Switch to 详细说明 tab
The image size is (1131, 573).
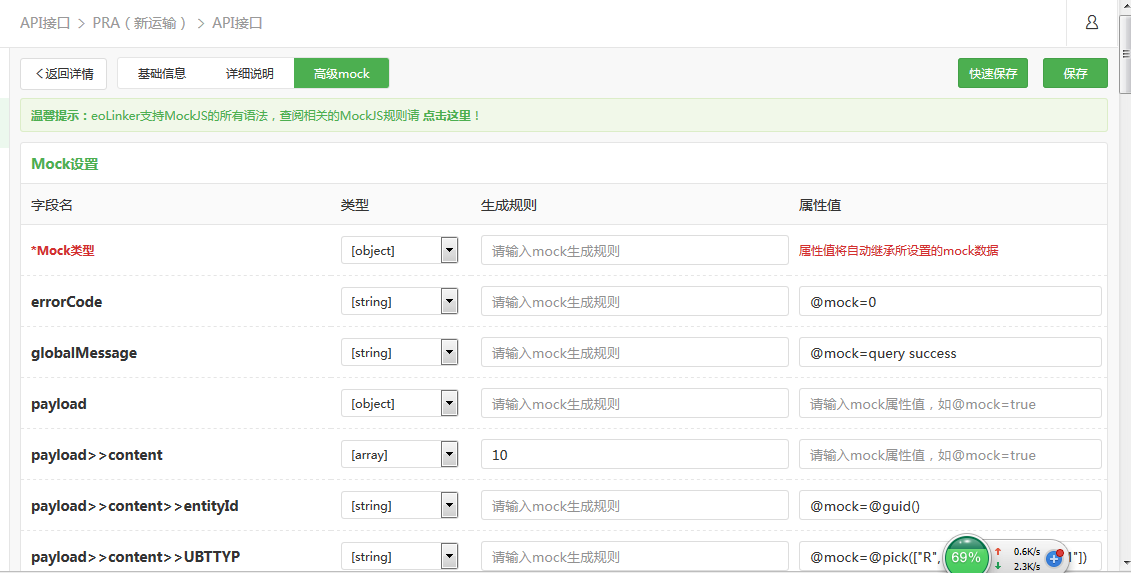250,74
